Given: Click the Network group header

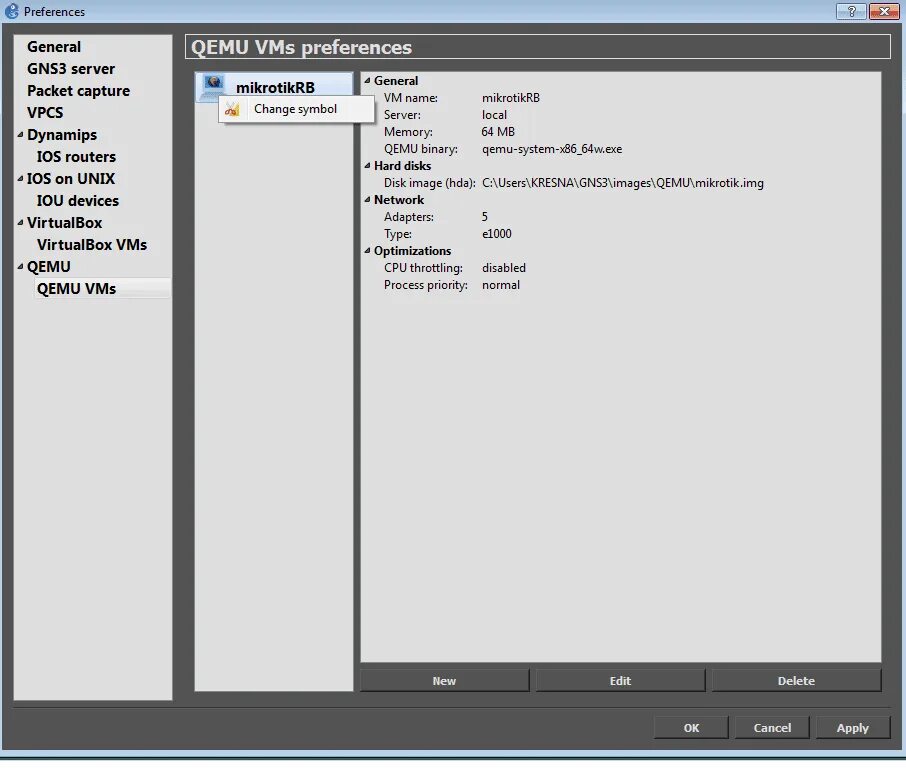Looking at the screenshot, I should (399, 200).
